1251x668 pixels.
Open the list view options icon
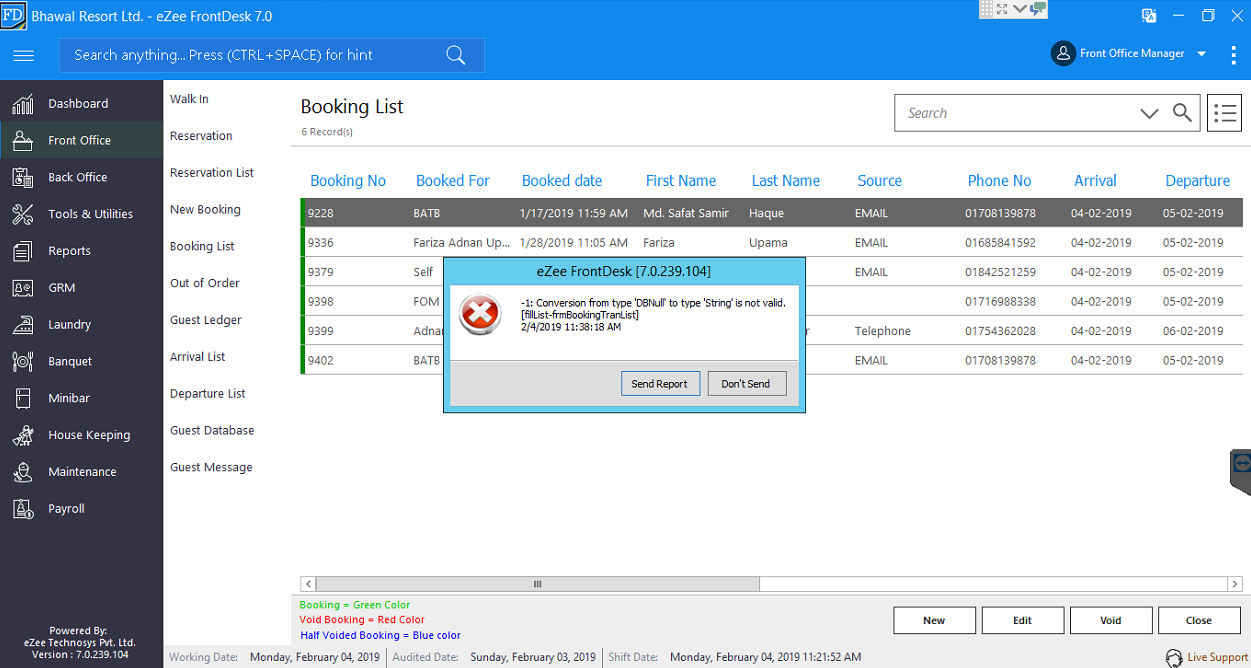pos(1225,113)
